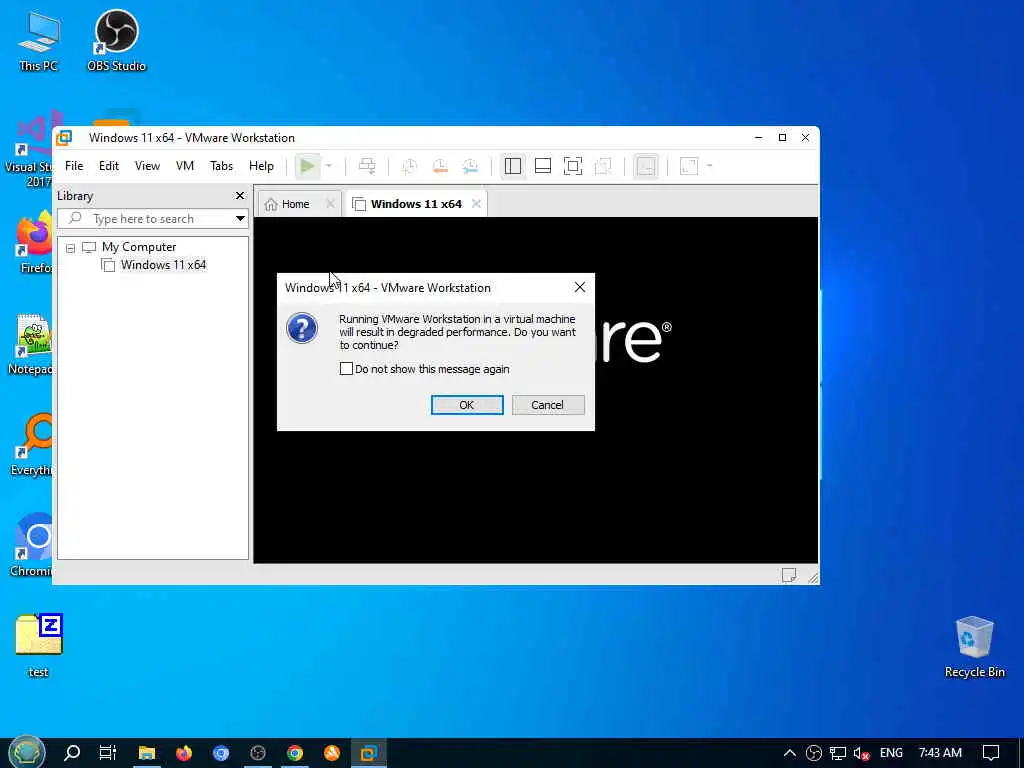The image size is (1024, 768).
Task: Toggle the Show Library sidebar icon
Action: [513, 166]
